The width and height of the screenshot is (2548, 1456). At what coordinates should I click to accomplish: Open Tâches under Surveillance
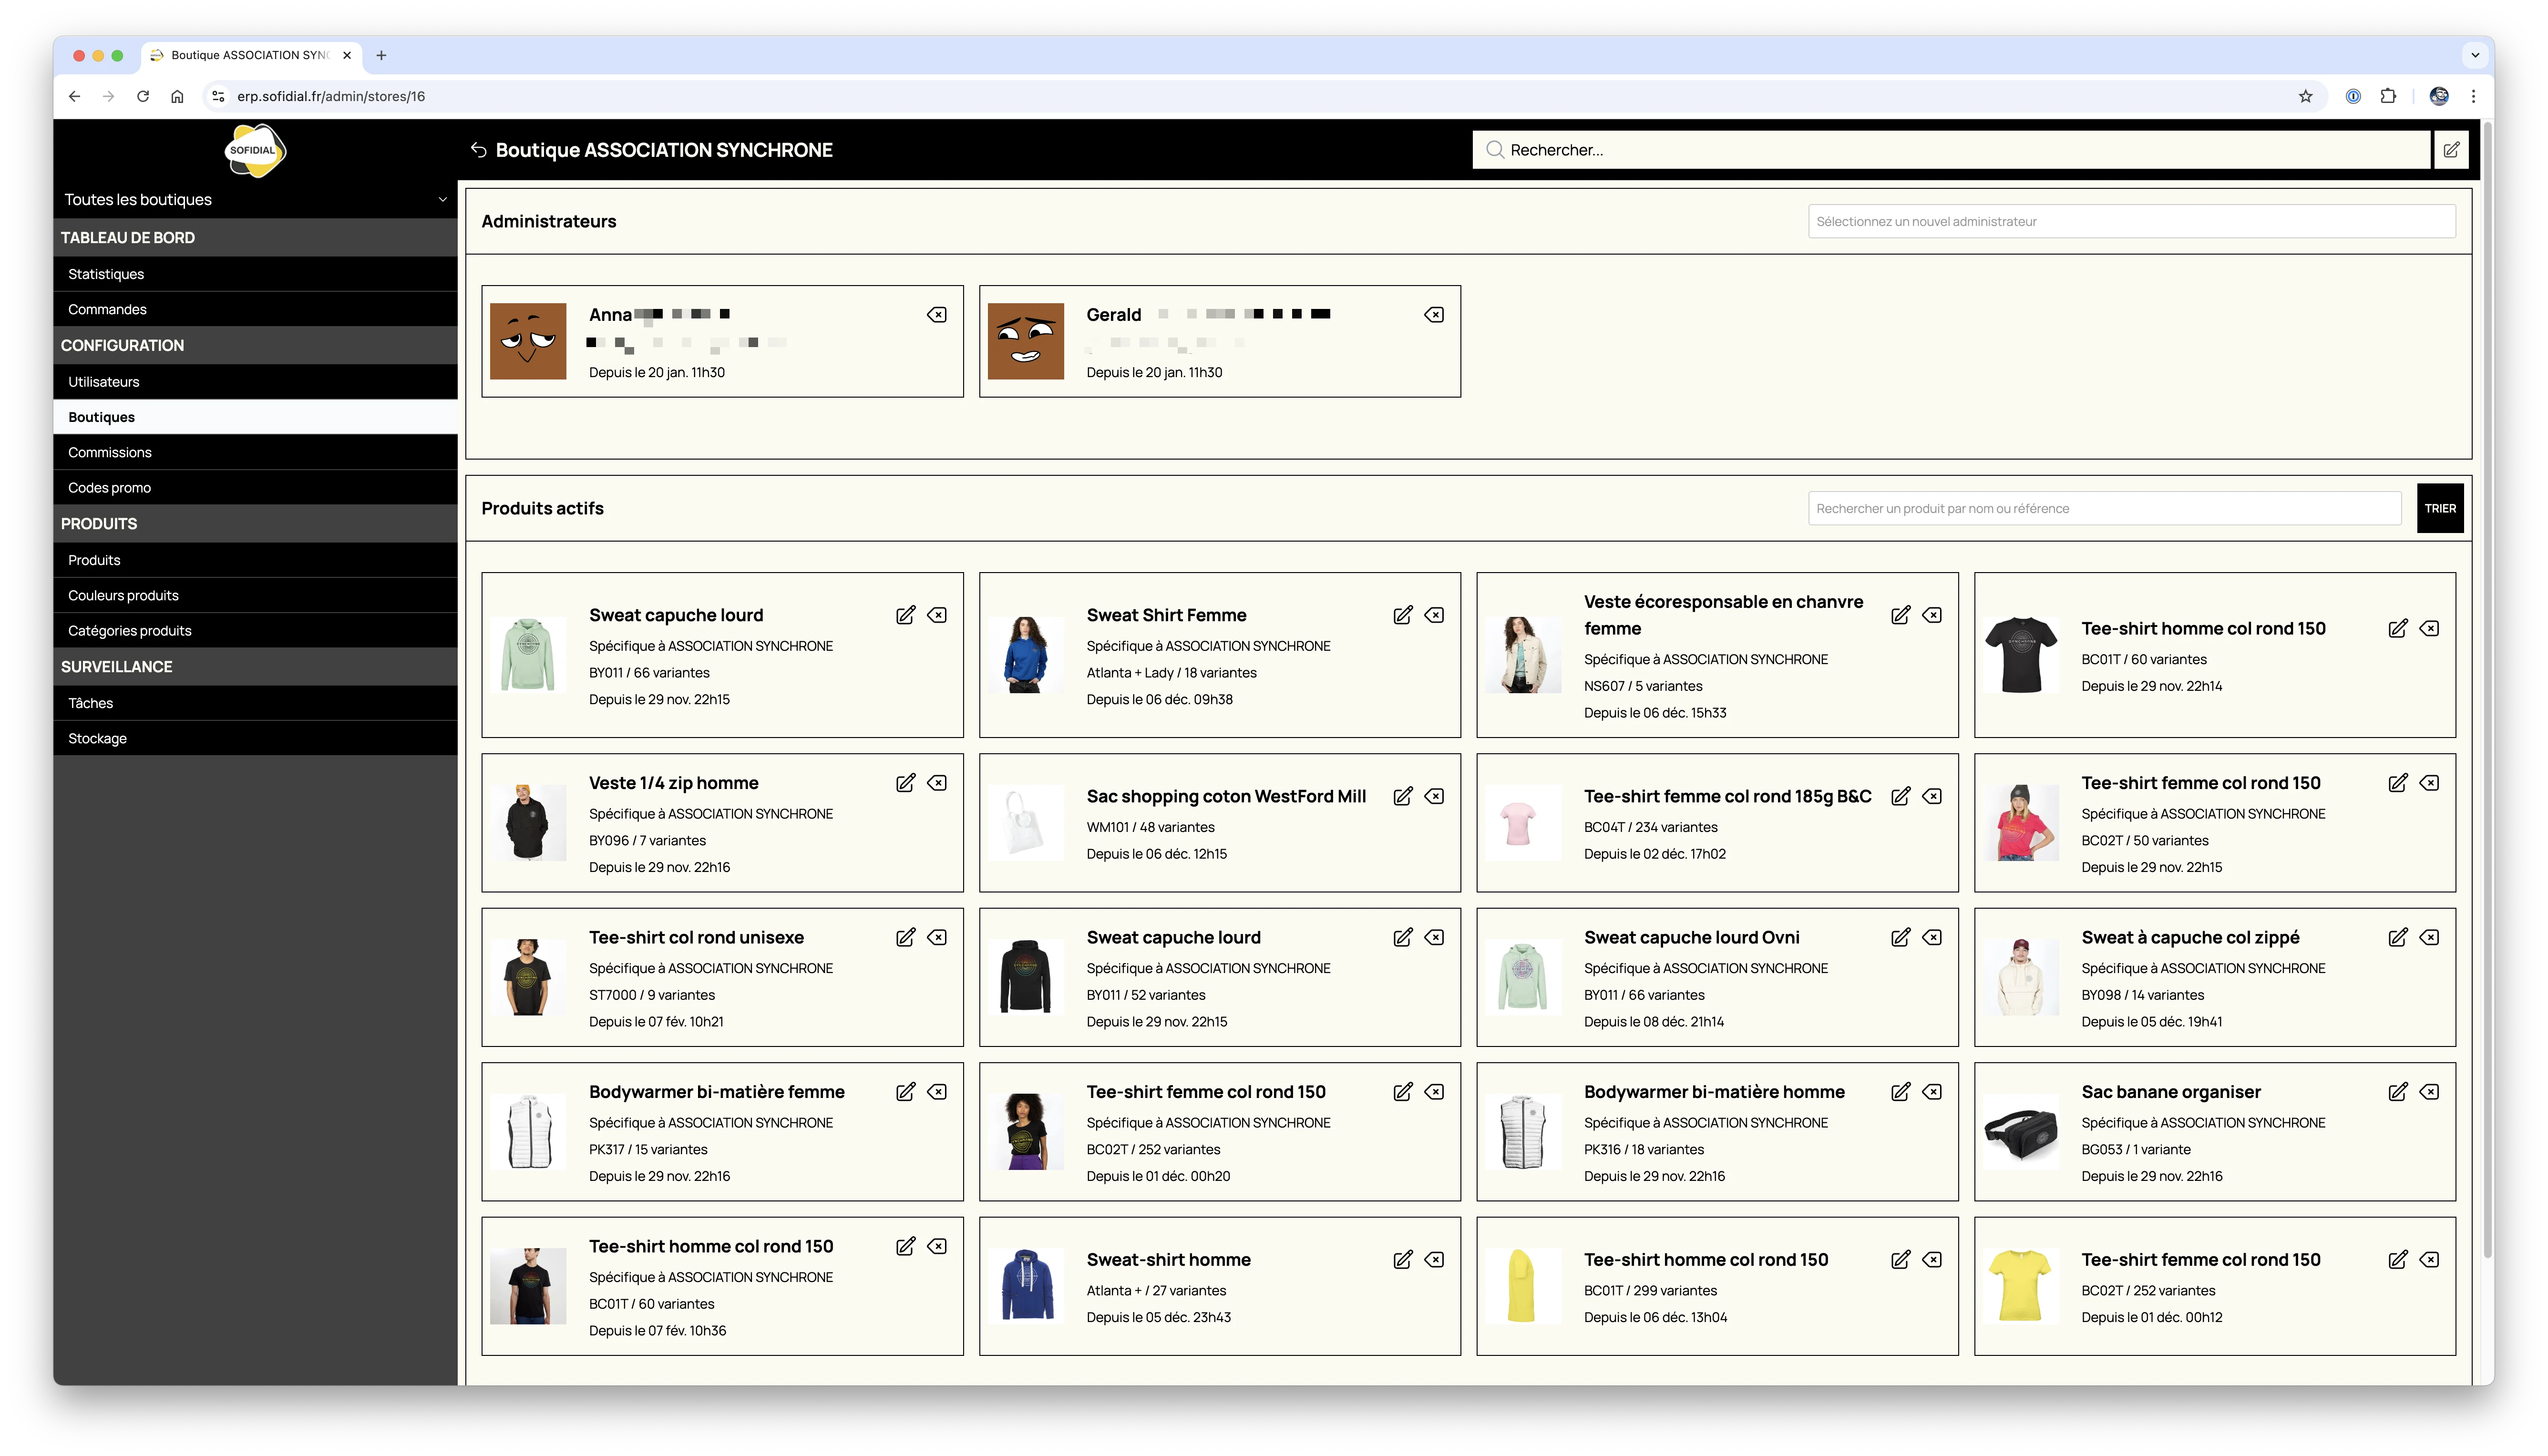point(255,703)
